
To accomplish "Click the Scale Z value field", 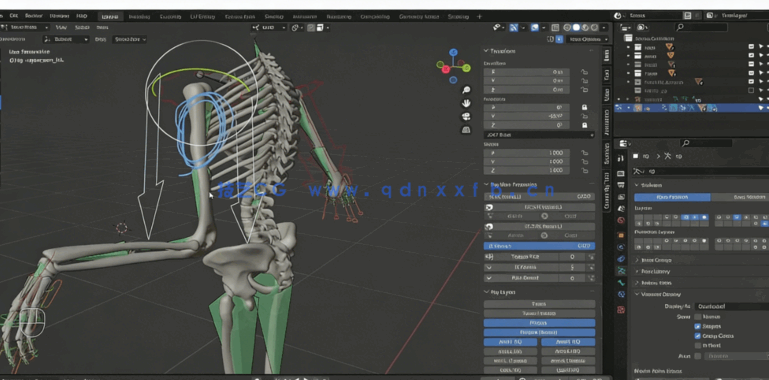I will pyautogui.click(x=526, y=171).
